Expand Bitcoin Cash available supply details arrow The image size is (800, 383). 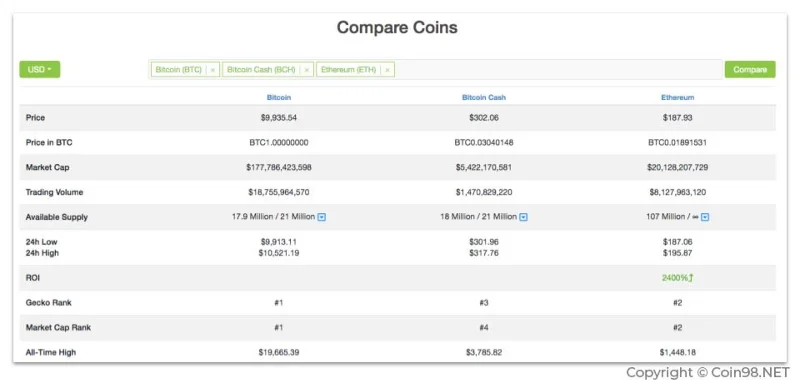[523, 217]
